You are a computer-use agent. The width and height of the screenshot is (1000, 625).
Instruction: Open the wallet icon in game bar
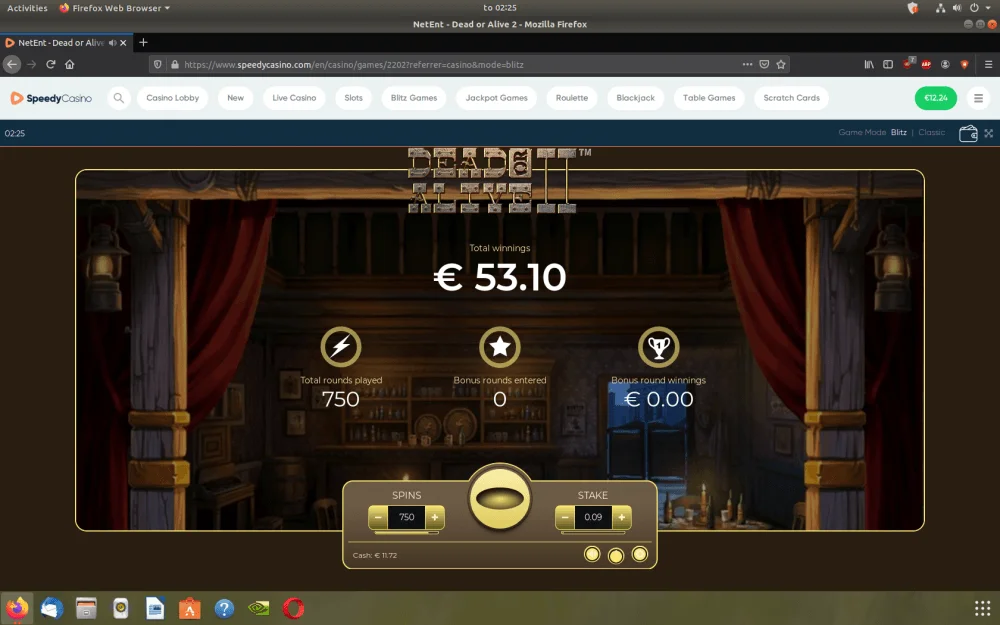pos(968,133)
